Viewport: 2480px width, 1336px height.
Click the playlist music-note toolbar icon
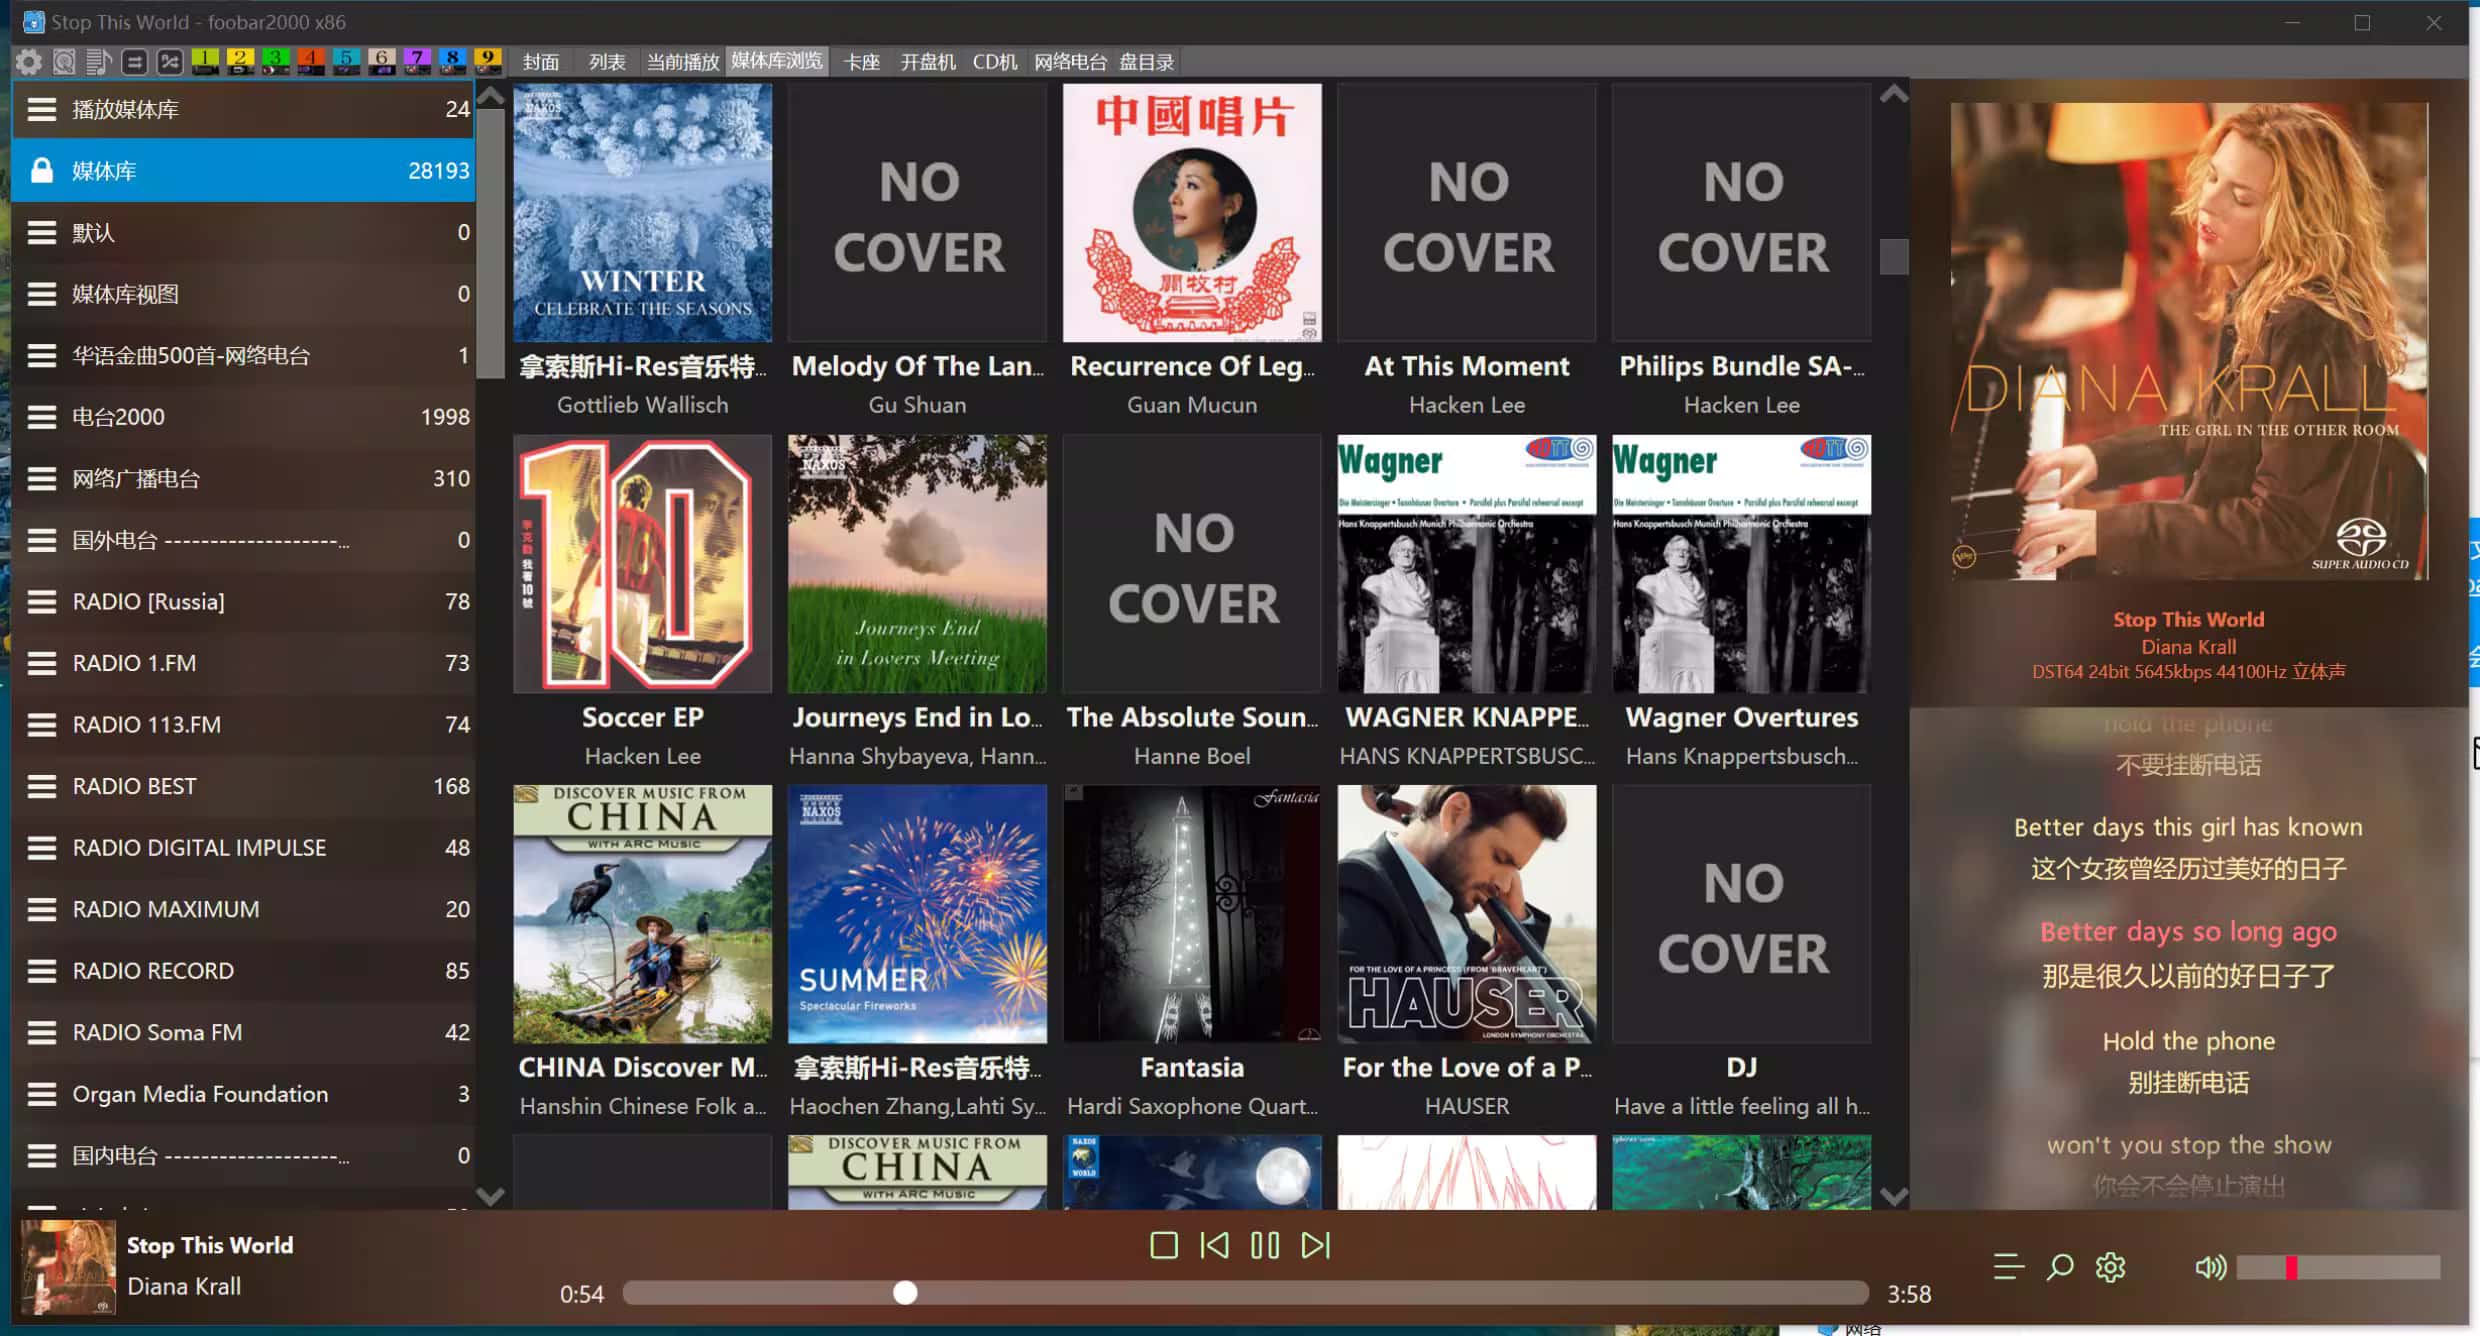(x=99, y=62)
